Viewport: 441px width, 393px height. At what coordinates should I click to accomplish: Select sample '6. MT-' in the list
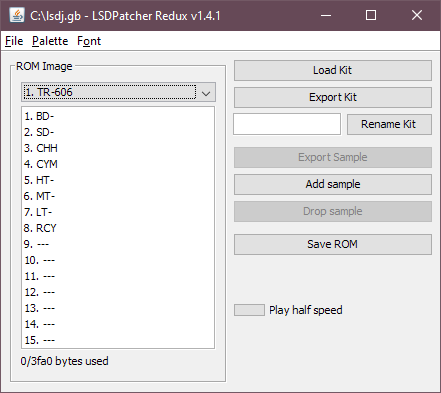point(118,196)
